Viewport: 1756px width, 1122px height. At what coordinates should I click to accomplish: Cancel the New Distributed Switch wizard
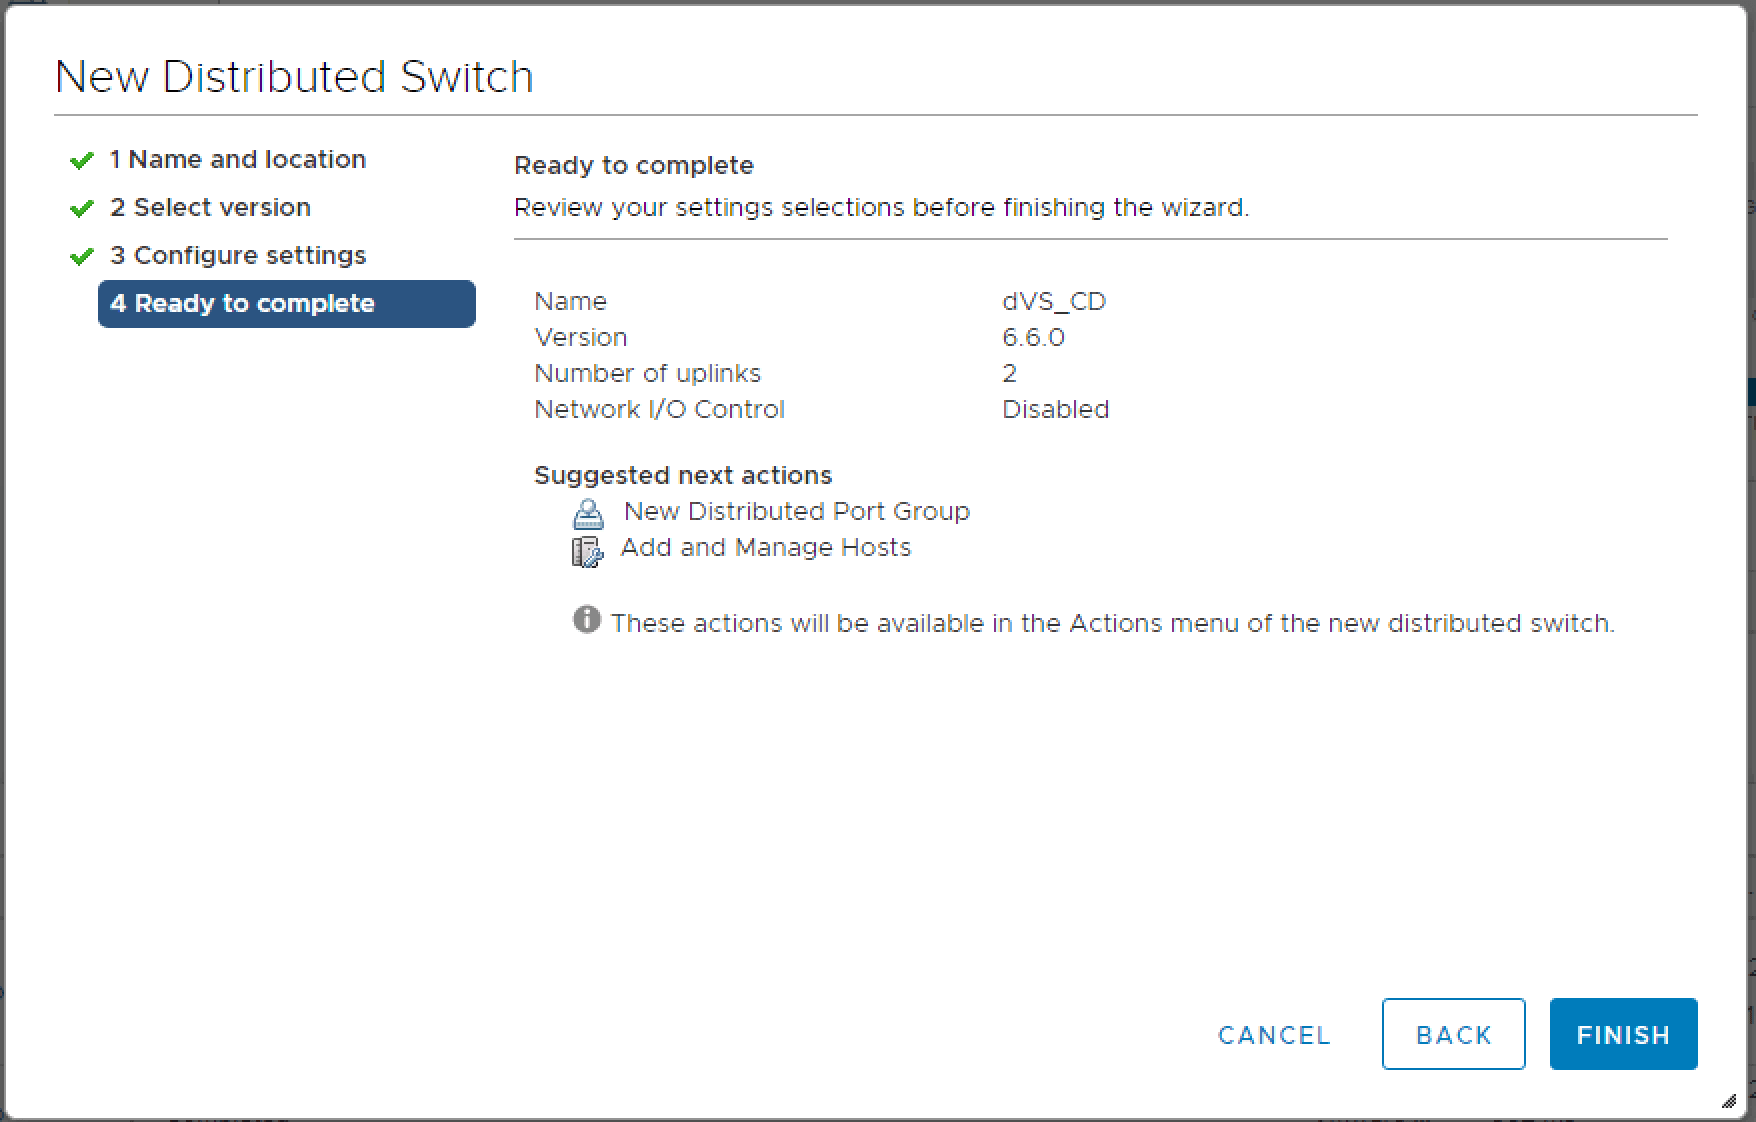coord(1274,1035)
